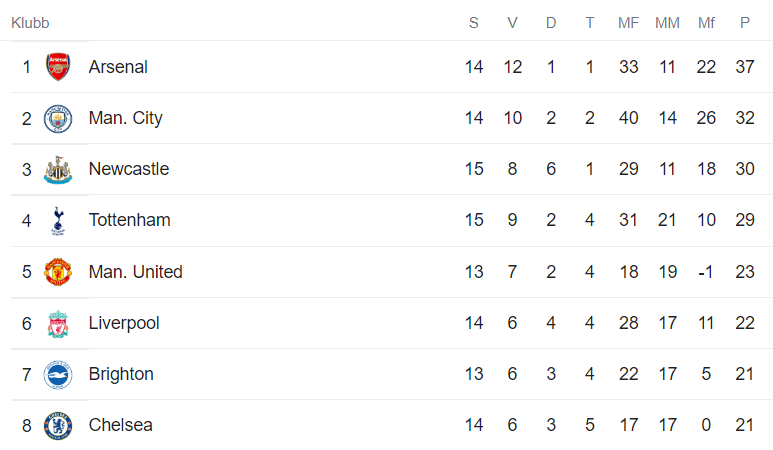Click the Liverpool club crest
The width and height of the screenshot is (773, 450).
(58, 324)
